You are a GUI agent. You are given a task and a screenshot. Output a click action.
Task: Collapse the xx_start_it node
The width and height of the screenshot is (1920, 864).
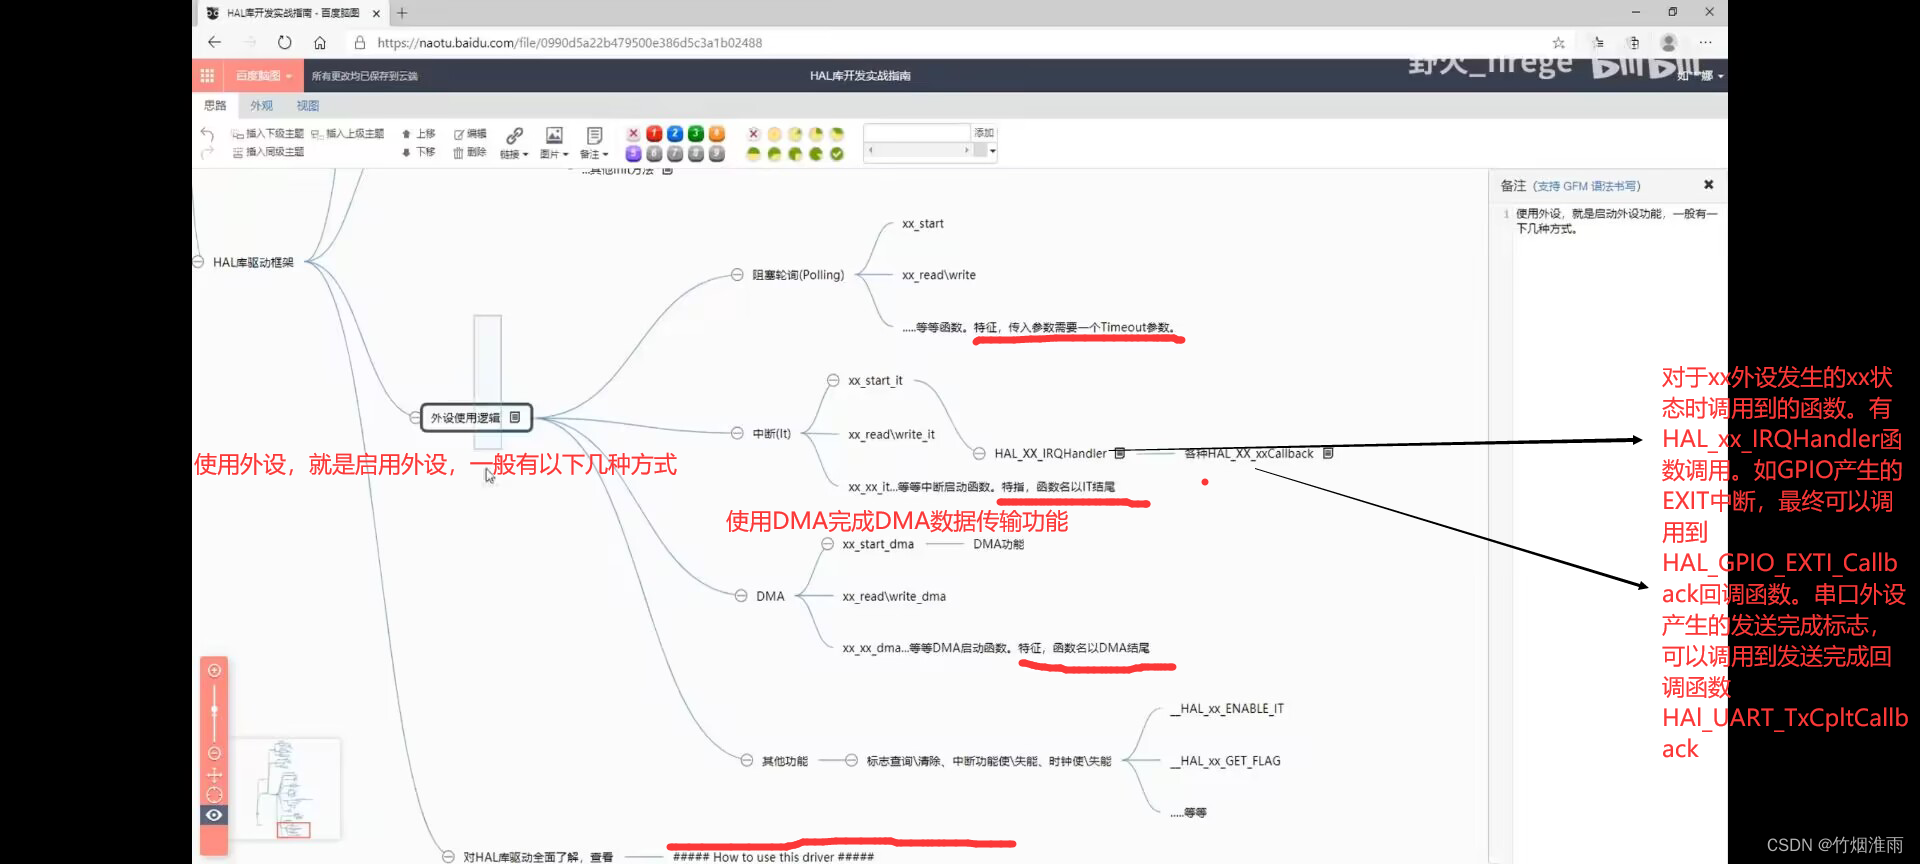(833, 380)
